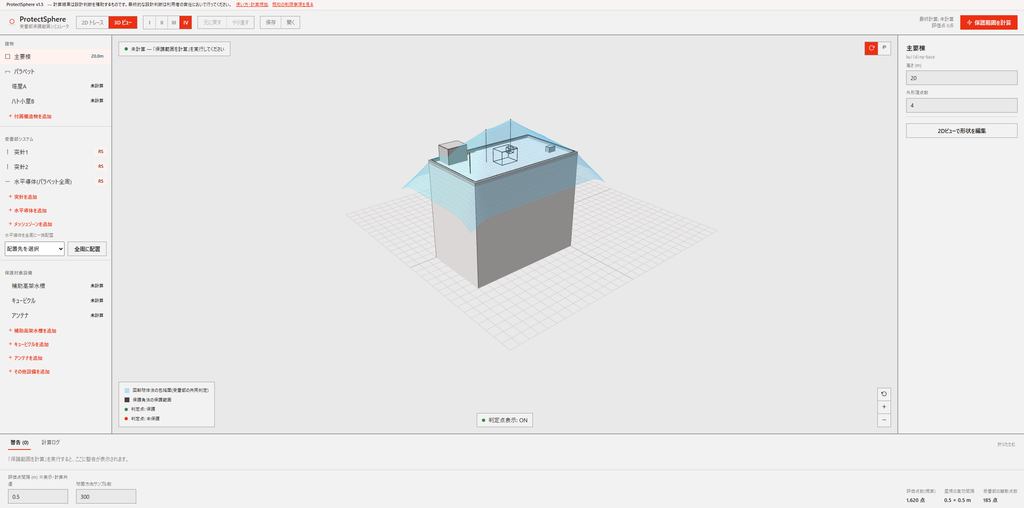Expand the パラペット tree item

coord(56,71)
